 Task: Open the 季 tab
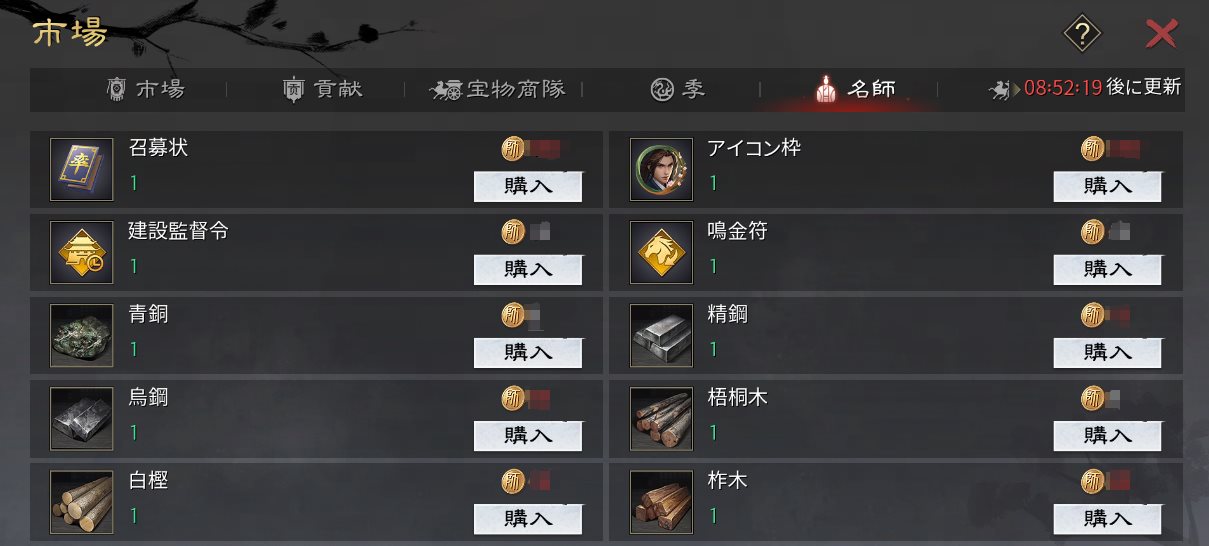[x=678, y=89]
